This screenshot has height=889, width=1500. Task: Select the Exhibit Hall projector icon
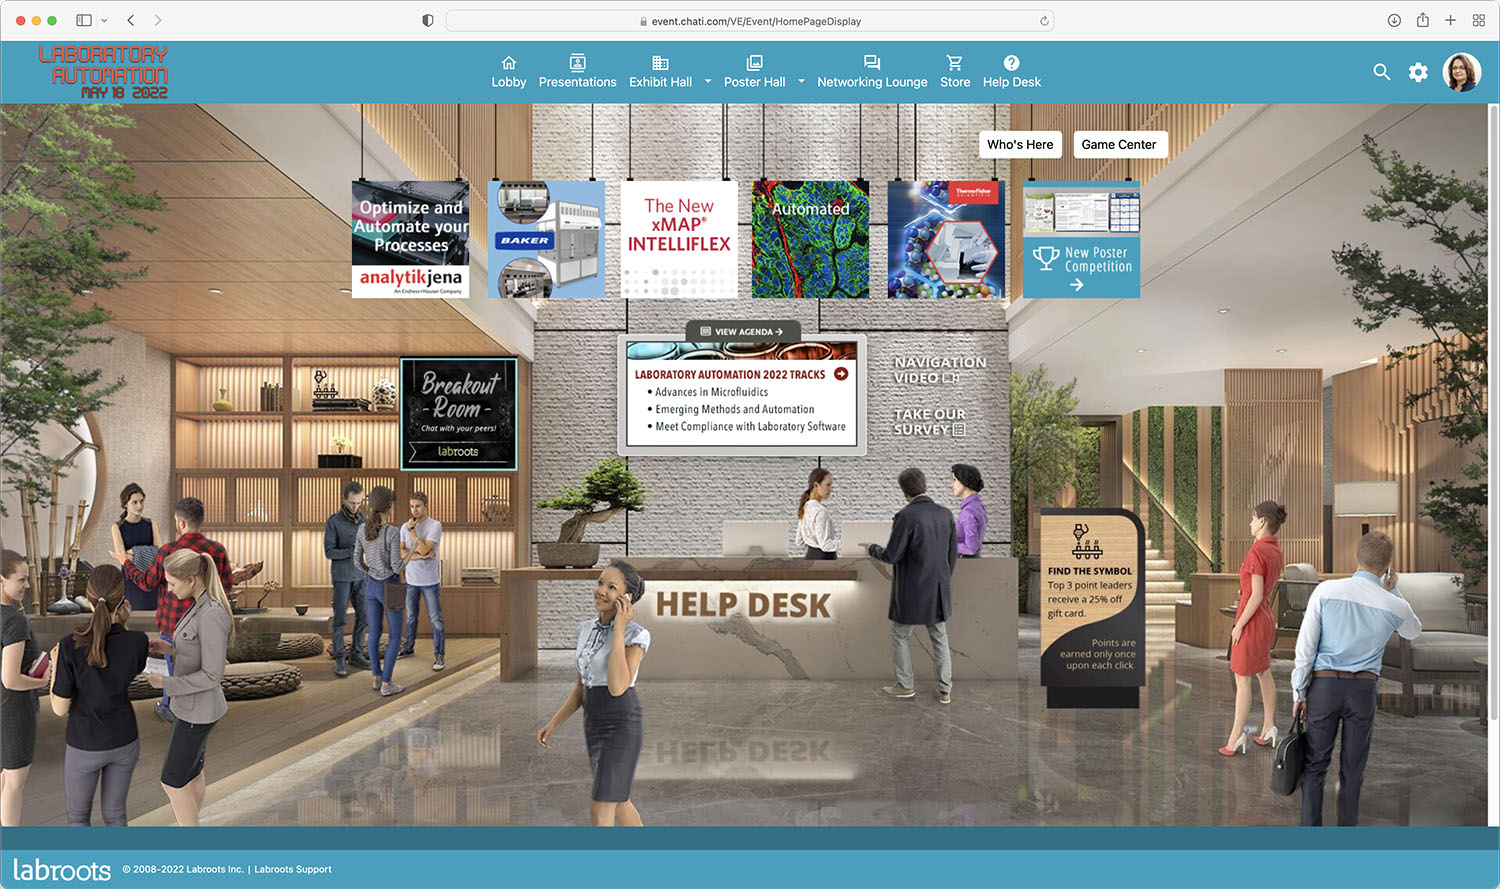[659, 61]
